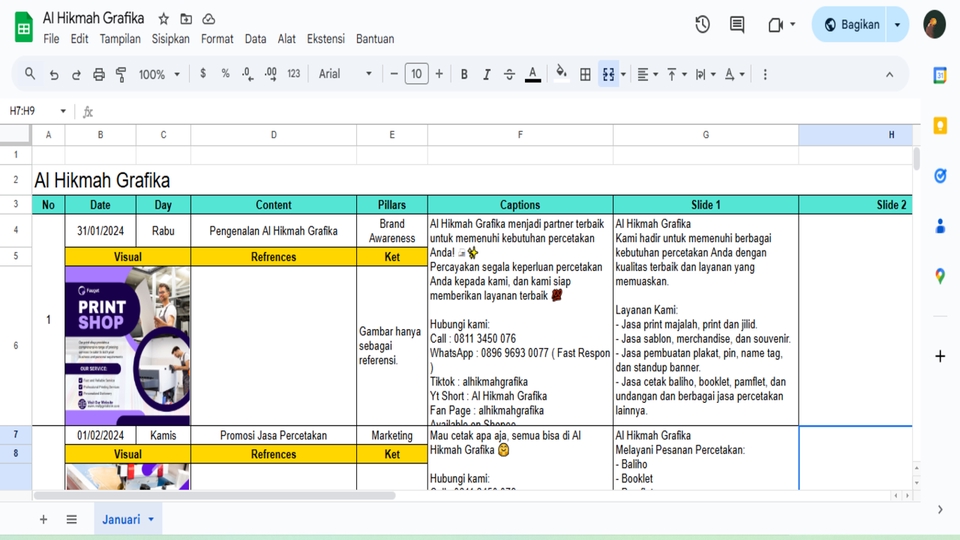Undo the last action

click(x=54, y=75)
